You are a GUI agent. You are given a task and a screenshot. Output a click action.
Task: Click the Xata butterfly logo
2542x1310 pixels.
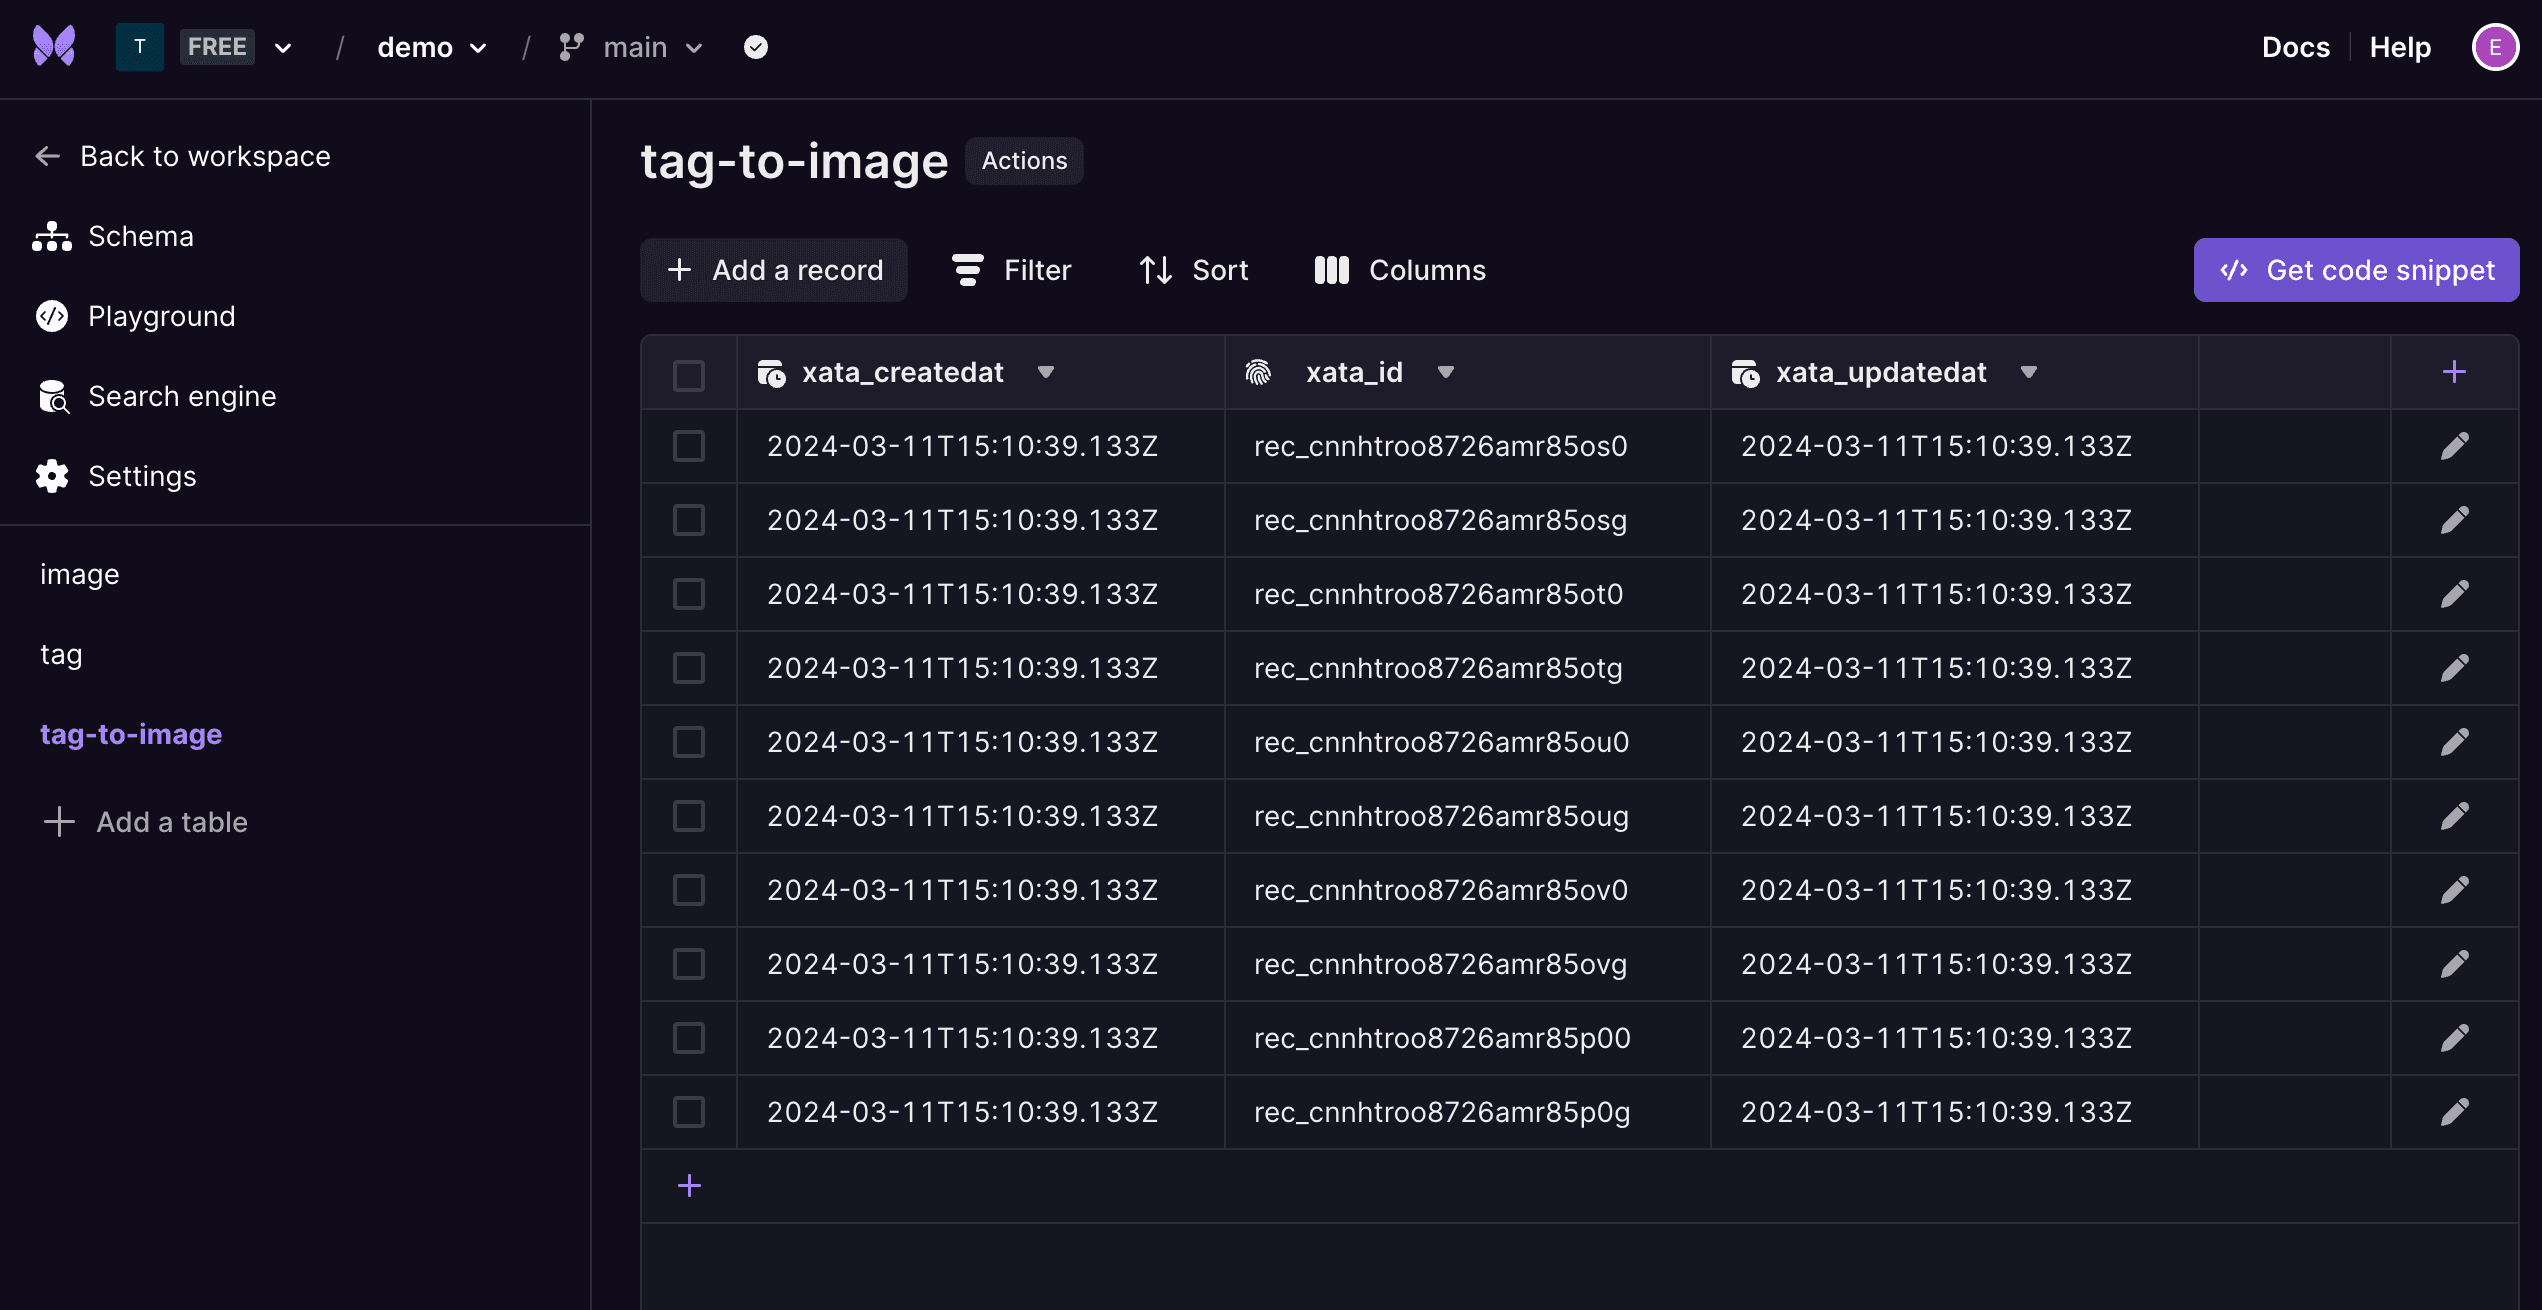pos(53,46)
